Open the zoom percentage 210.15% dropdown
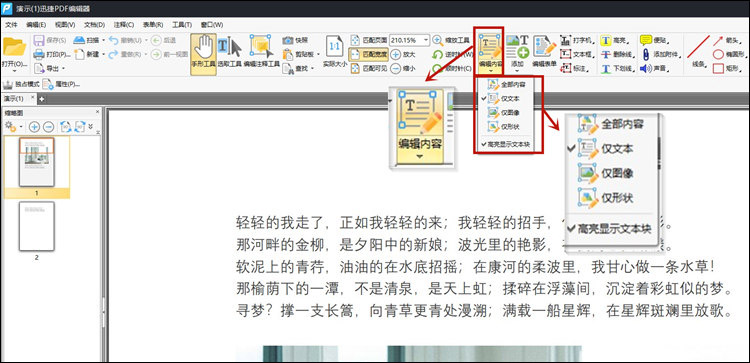The height and width of the screenshot is (363, 750). click(425, 40)
